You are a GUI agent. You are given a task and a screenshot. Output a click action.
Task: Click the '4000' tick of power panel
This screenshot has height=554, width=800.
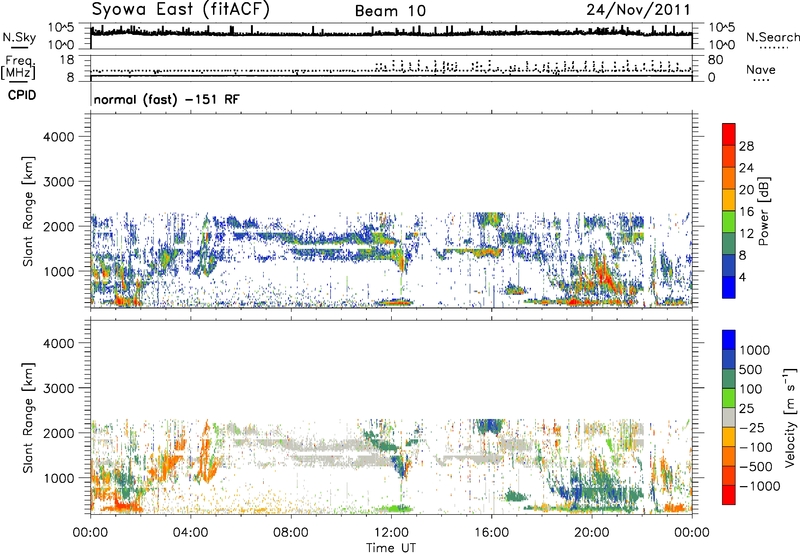click(58, 137)
